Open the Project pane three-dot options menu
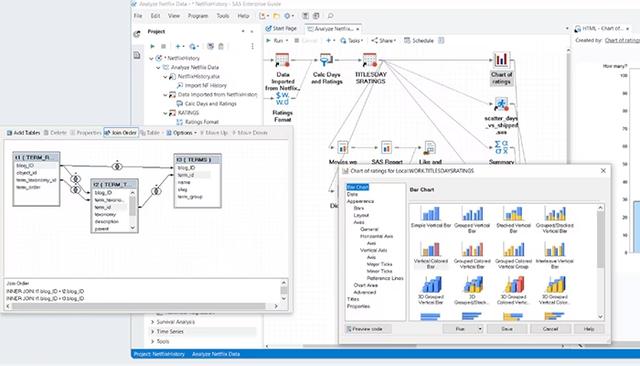The width and height of the screenshot is (640, 366). click(252, 47)
